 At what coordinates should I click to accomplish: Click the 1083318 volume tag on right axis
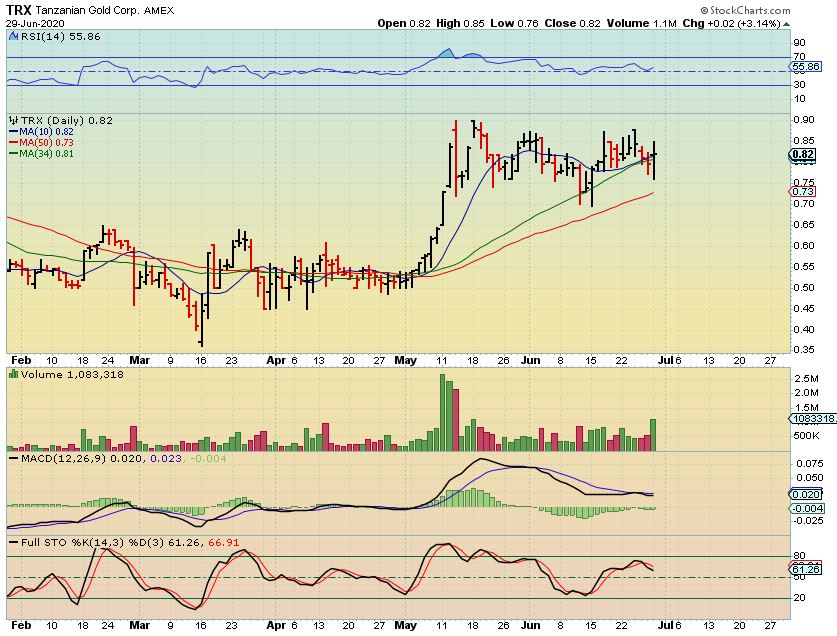click(x=812, y=419)
